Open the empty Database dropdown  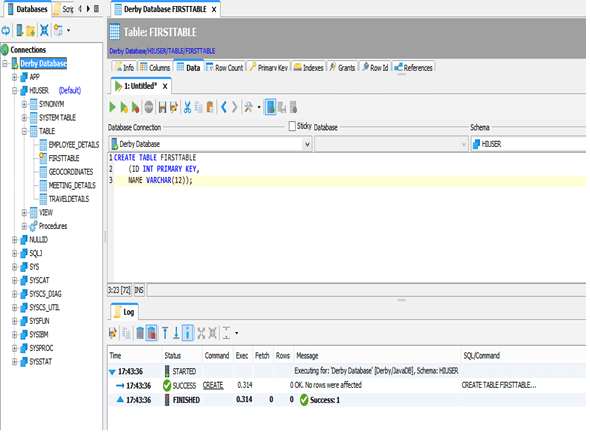point(391,144)
